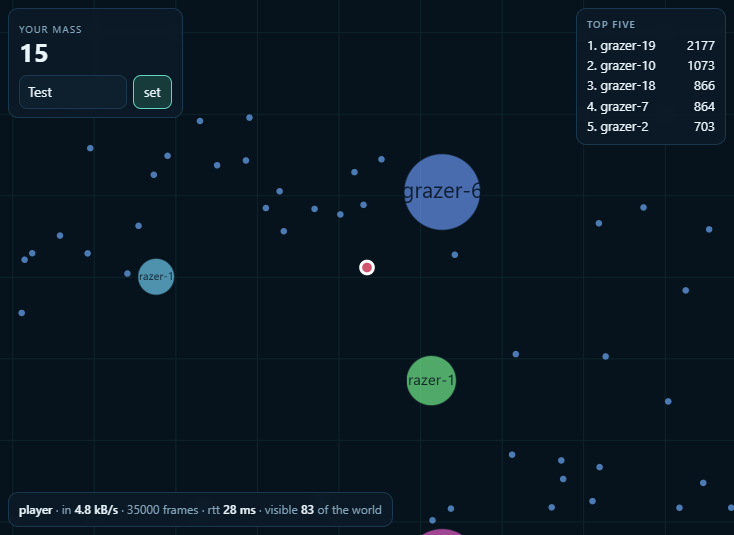Click the large blue grazer-6 cell

coord(441,191)
